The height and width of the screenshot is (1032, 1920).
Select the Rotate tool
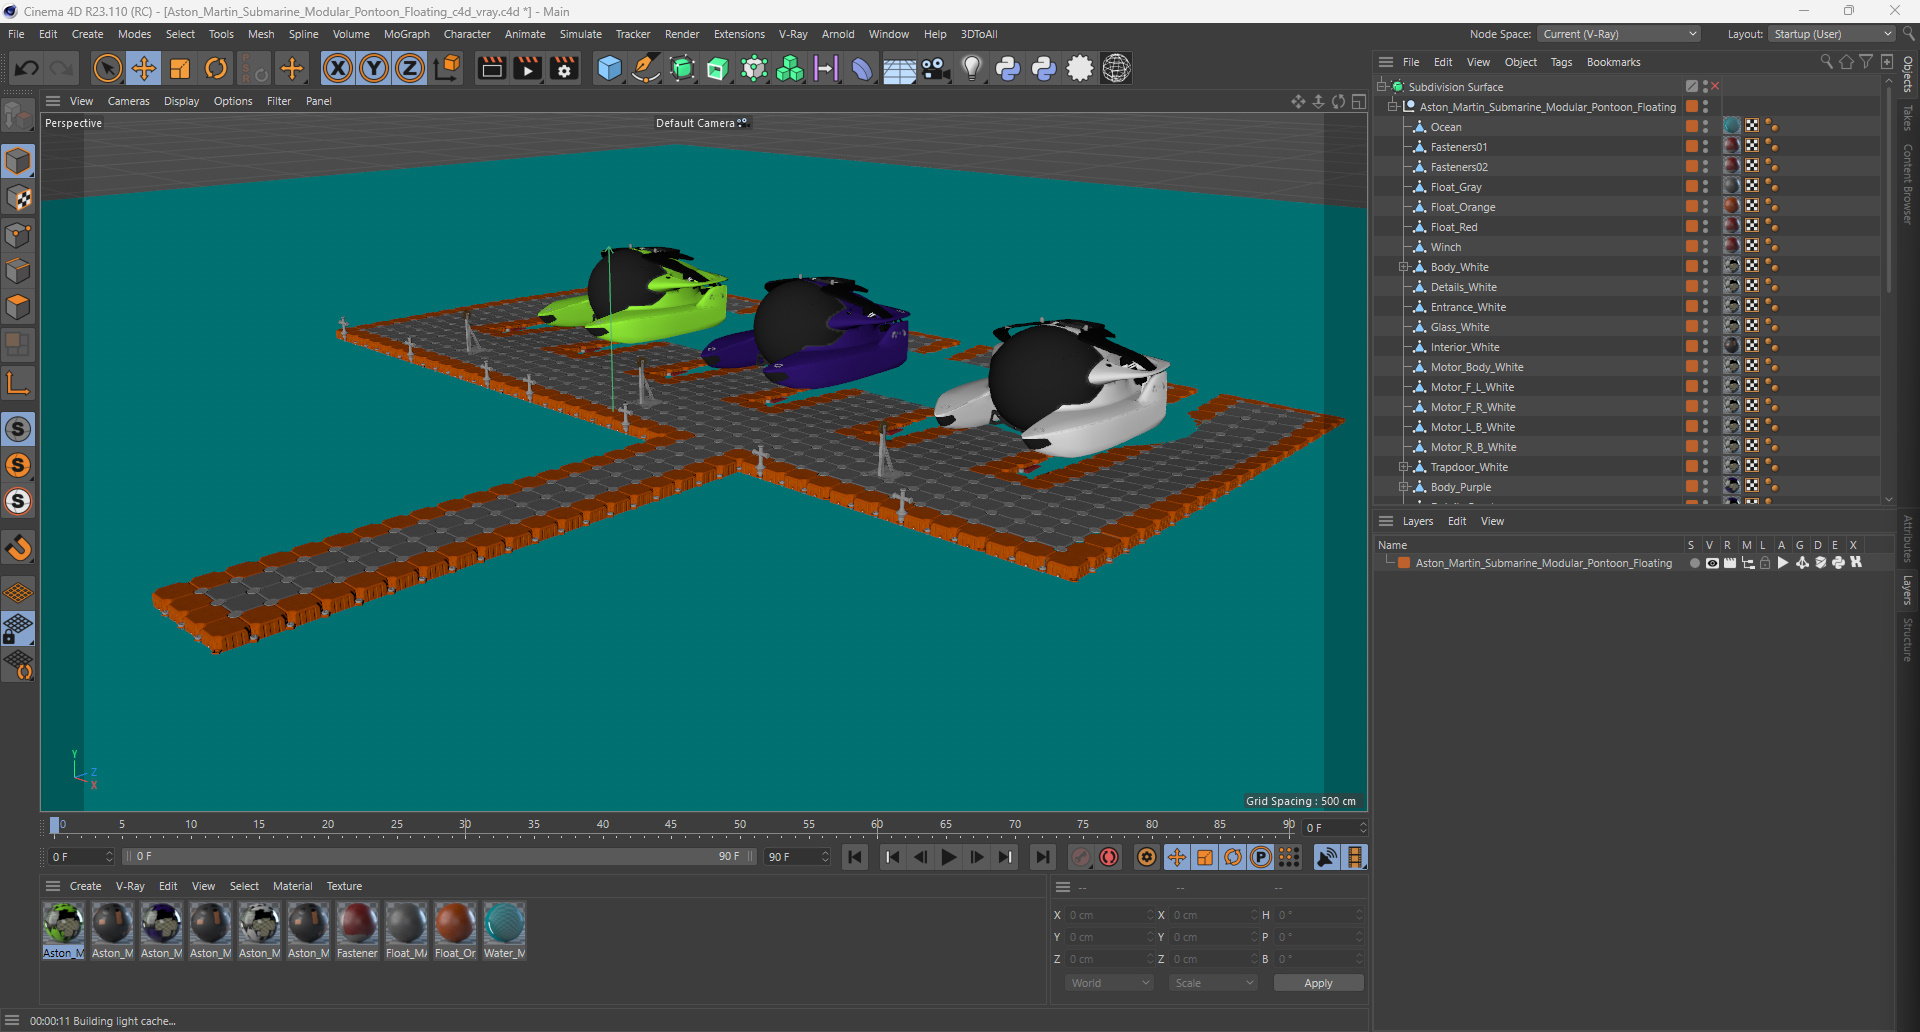(216, 68)
